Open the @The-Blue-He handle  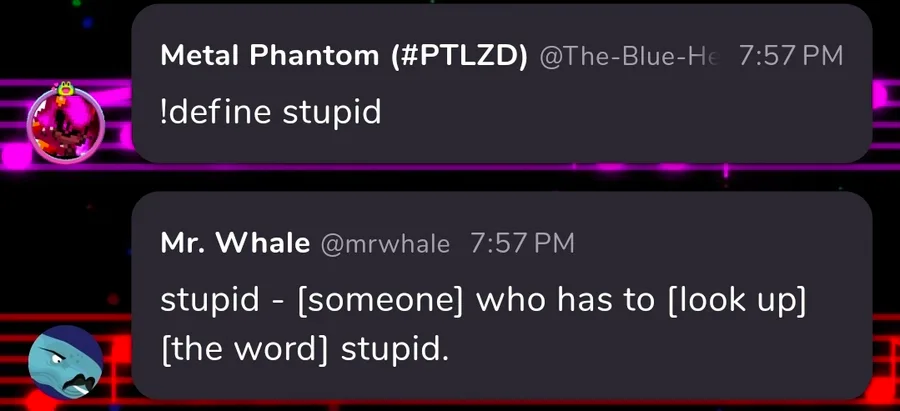pos(630,56)
